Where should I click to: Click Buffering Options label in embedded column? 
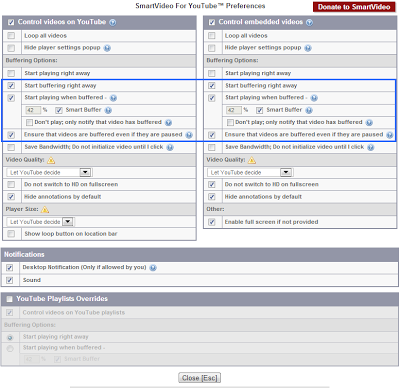(232, 60)
